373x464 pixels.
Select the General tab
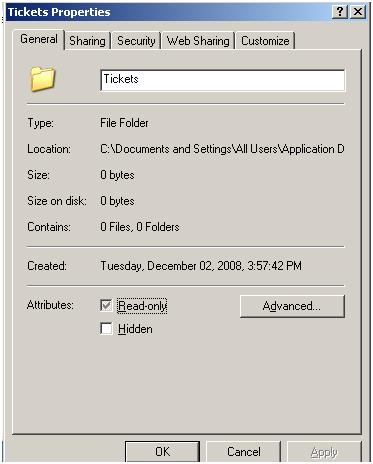(39, 39)
